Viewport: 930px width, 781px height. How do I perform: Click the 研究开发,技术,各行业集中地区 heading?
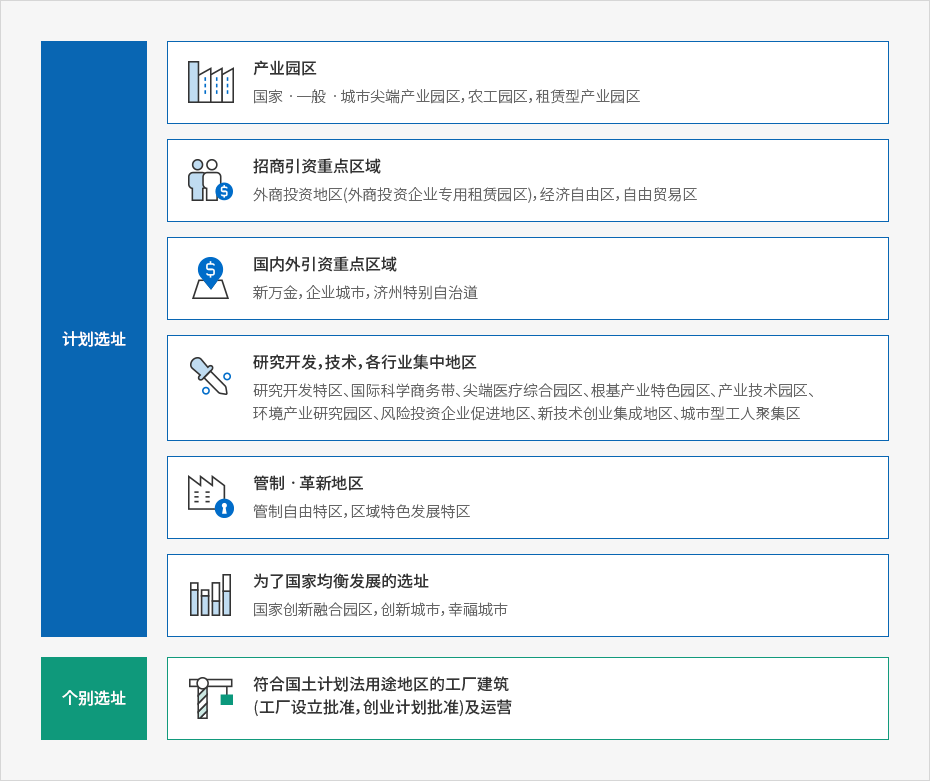(x=365, y=362)
